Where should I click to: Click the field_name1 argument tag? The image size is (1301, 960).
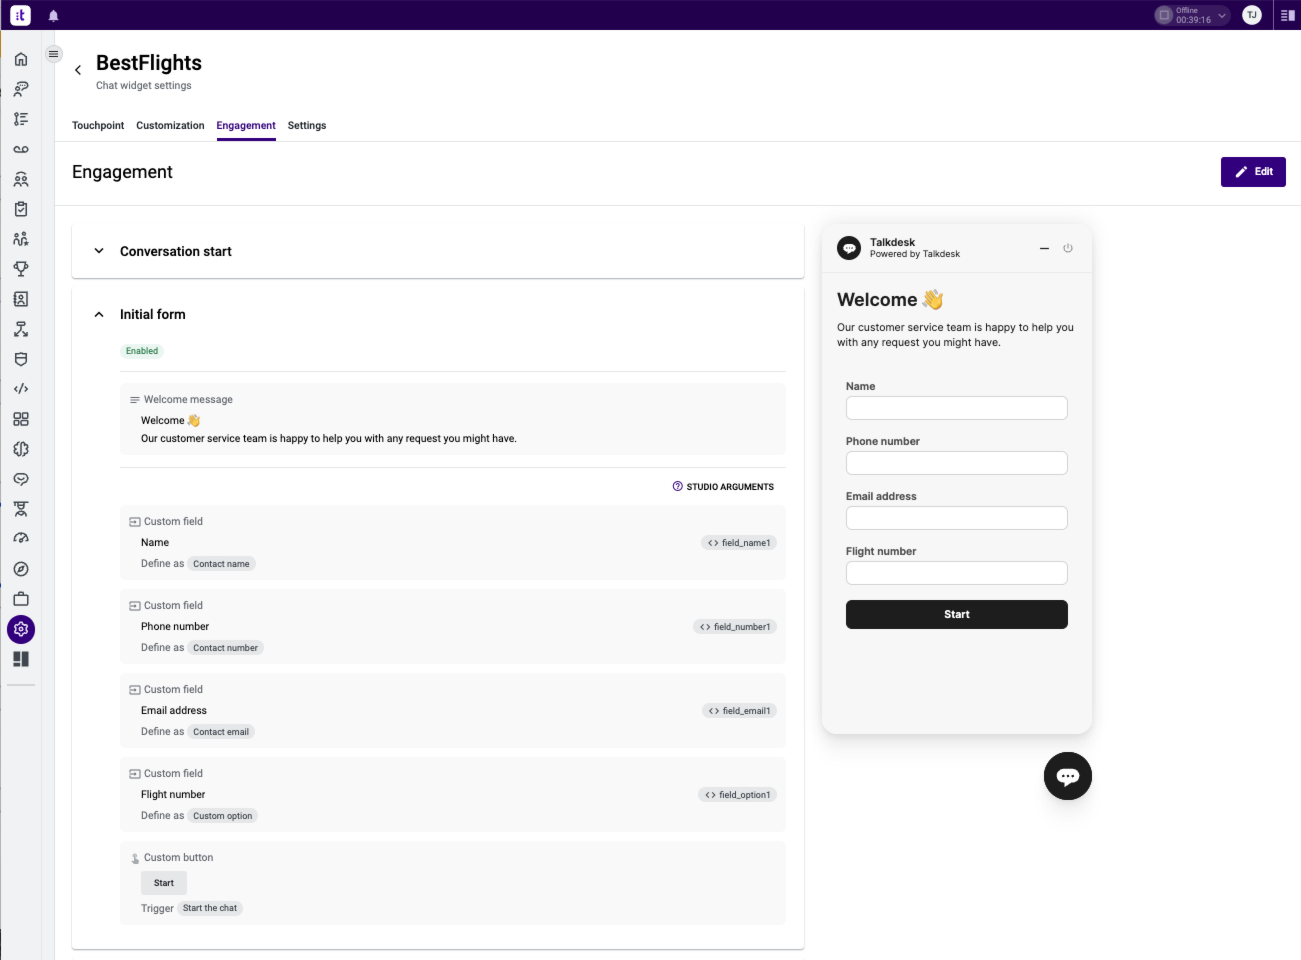point(739,543)
